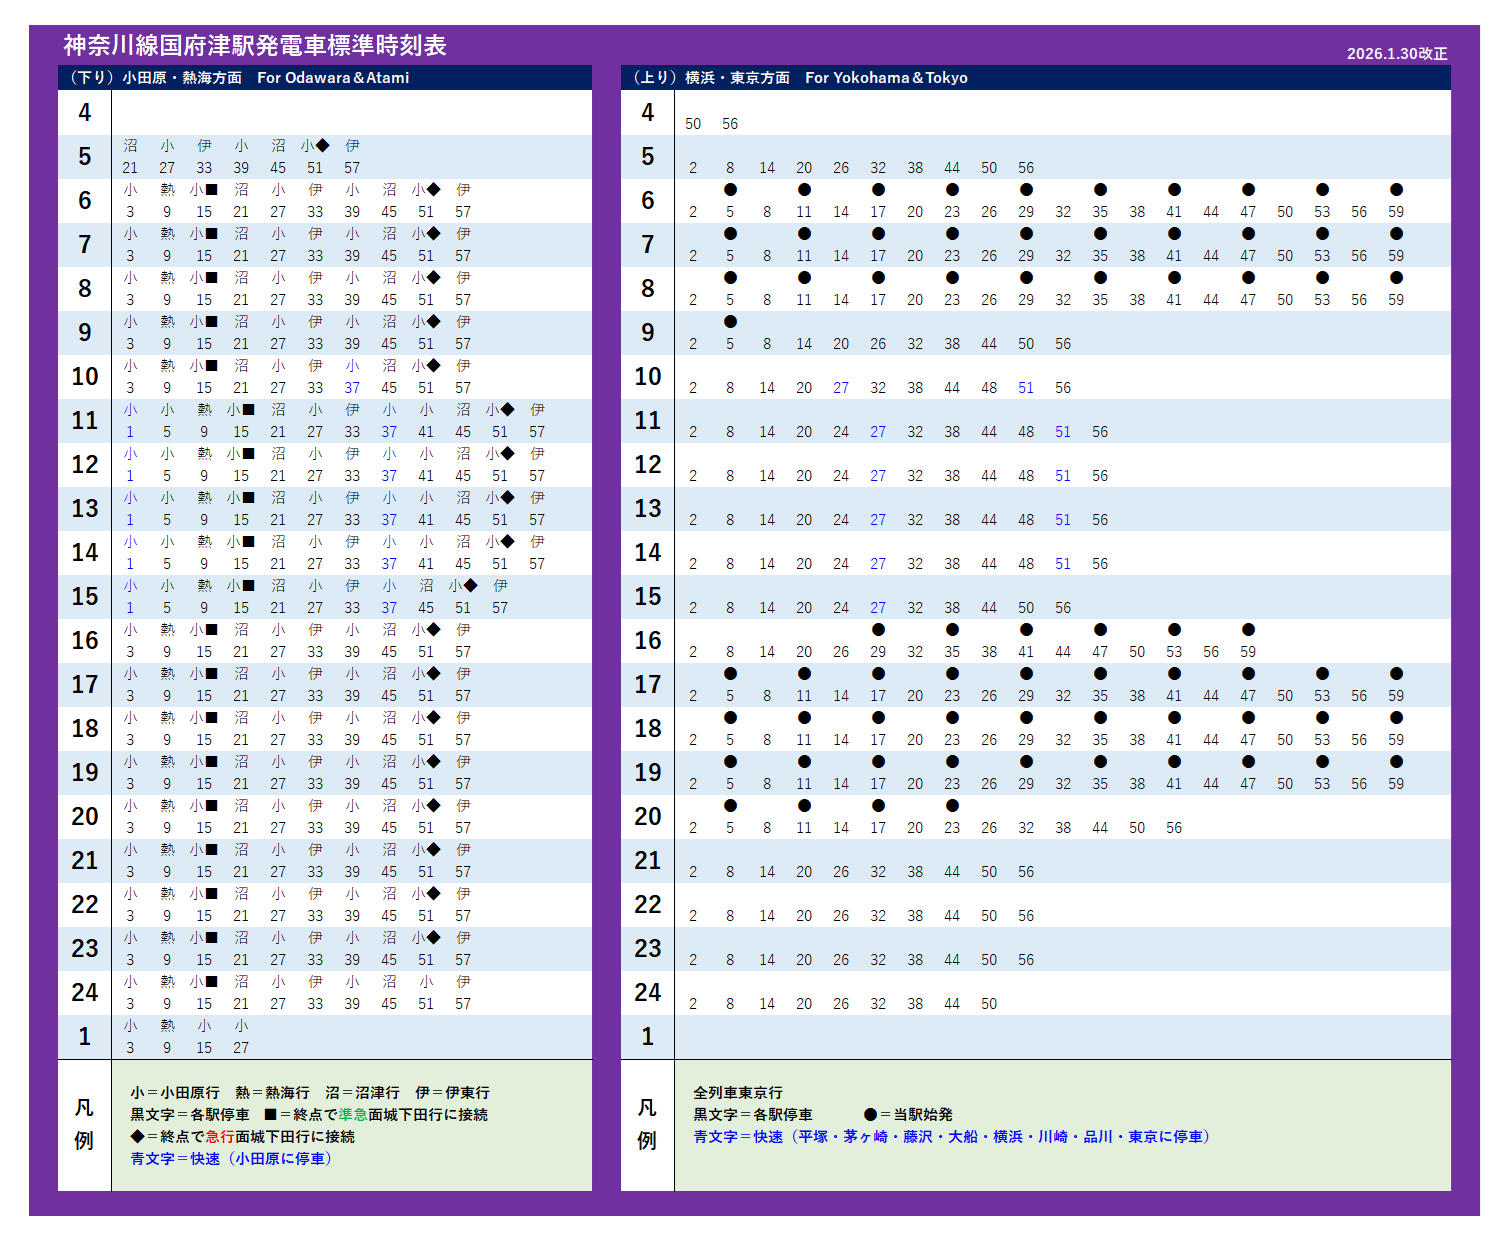Click the ◆ symbol in the Odawara legend
This screenshot has width=1510, height=1242.
click(x=137, y=1136)
